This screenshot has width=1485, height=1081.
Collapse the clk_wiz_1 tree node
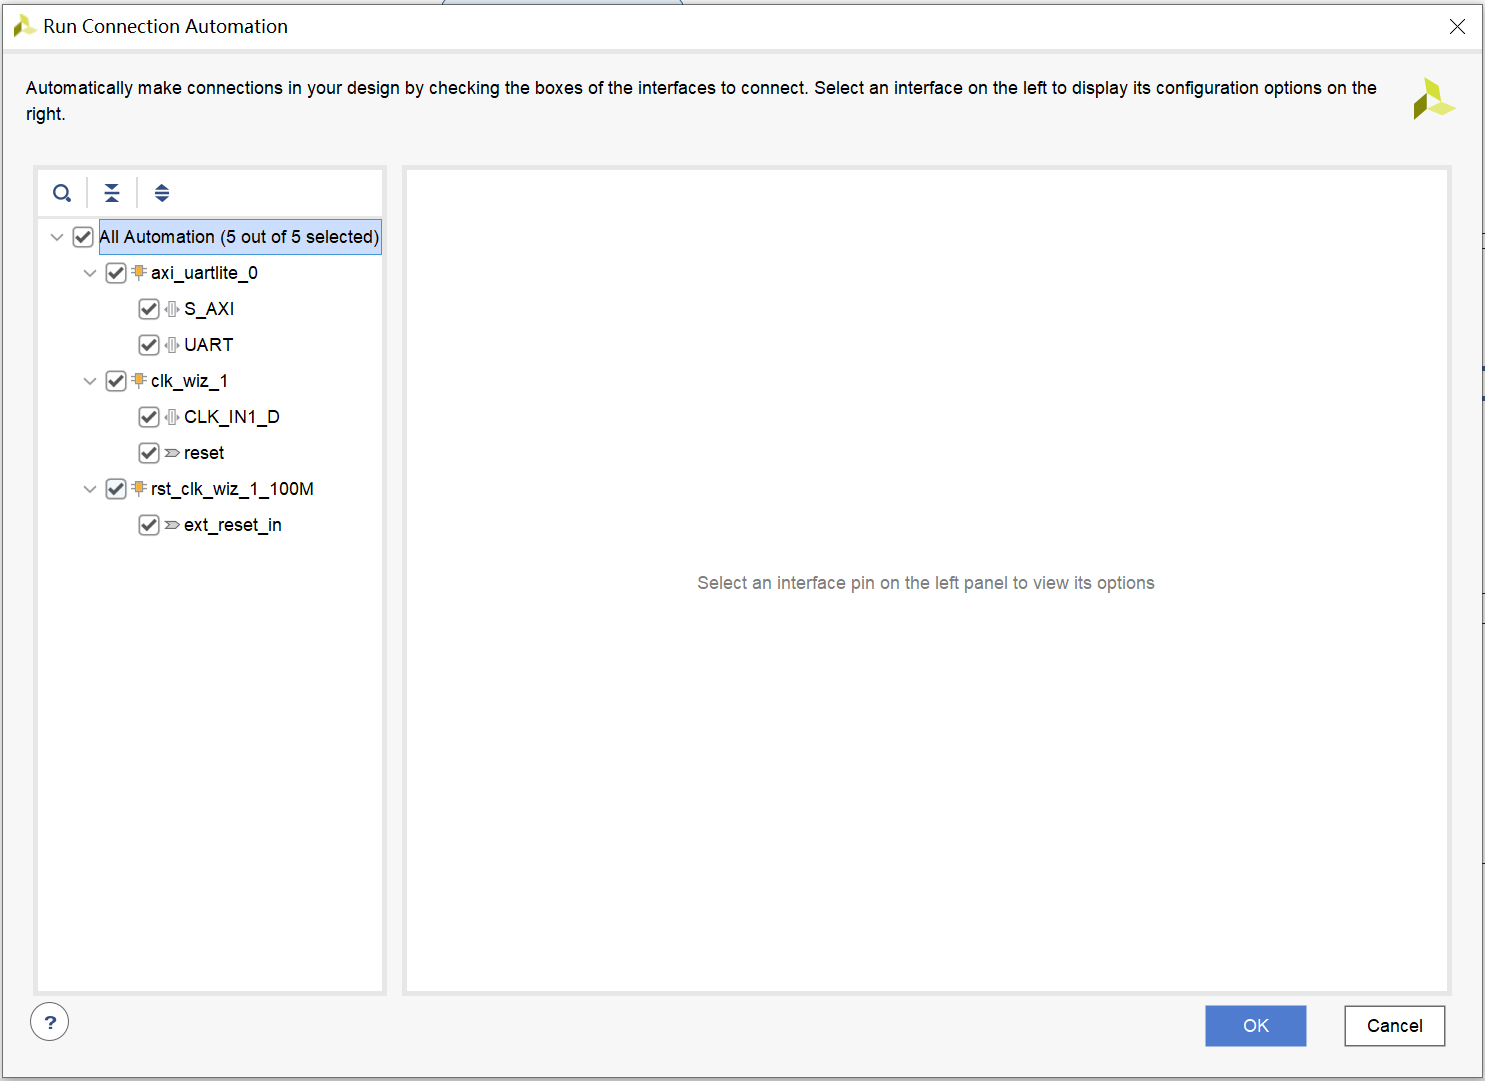click(90, 381)
